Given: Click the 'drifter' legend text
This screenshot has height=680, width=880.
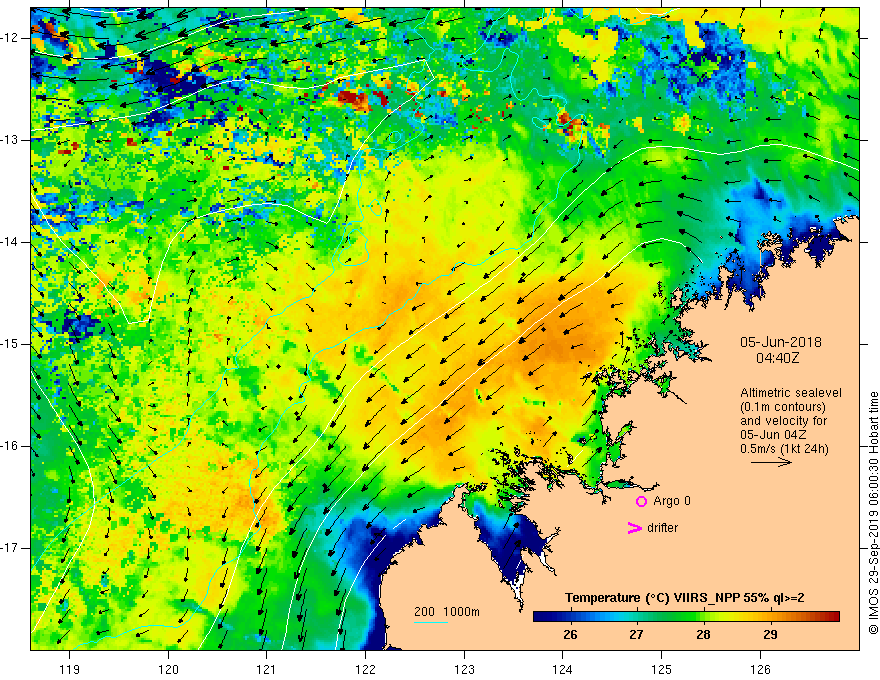Looking at the screenshot, I should pyautogui.click(x=662, y=528).
